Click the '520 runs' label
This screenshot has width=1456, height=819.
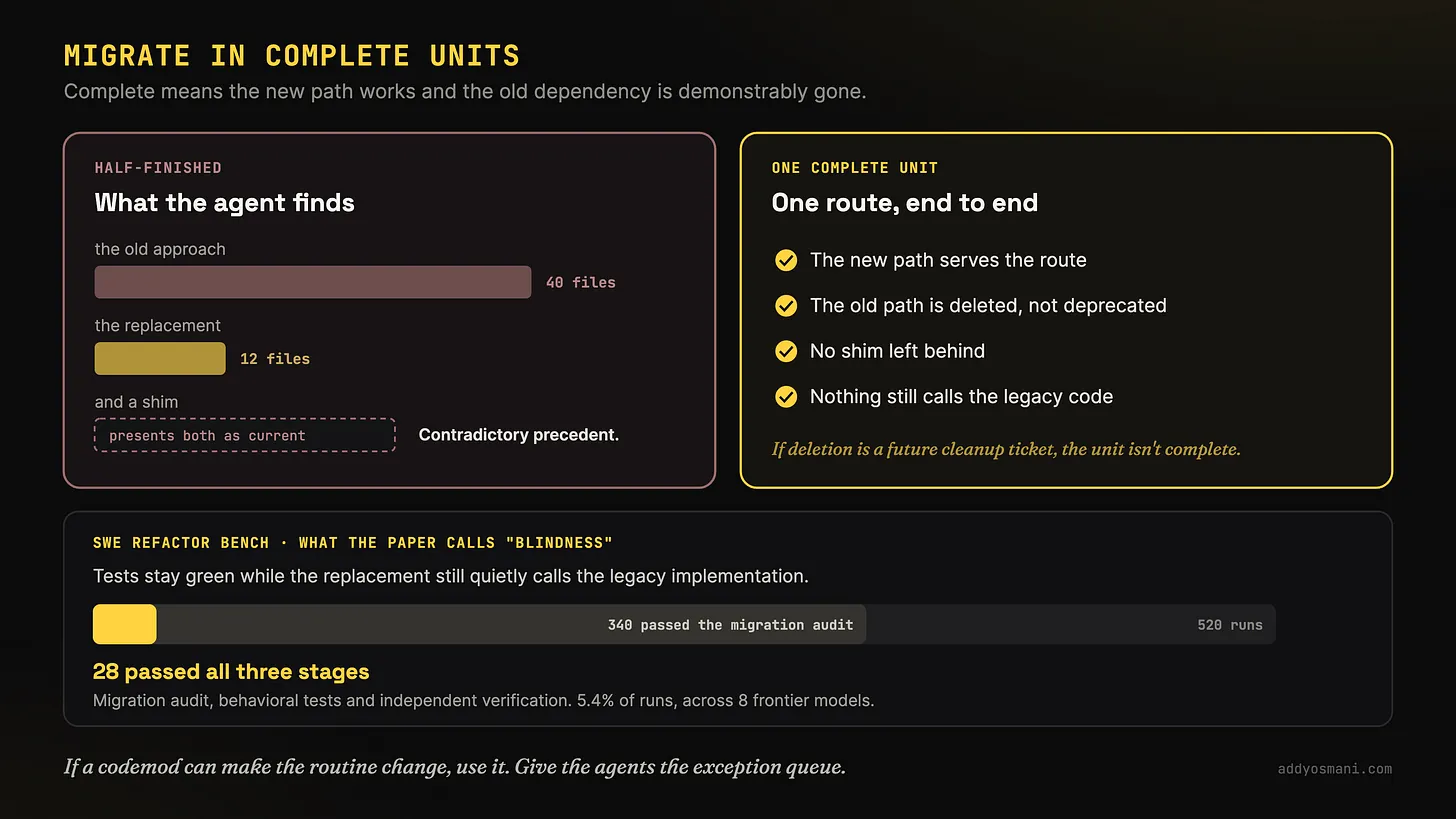[x=1230, y=625]
